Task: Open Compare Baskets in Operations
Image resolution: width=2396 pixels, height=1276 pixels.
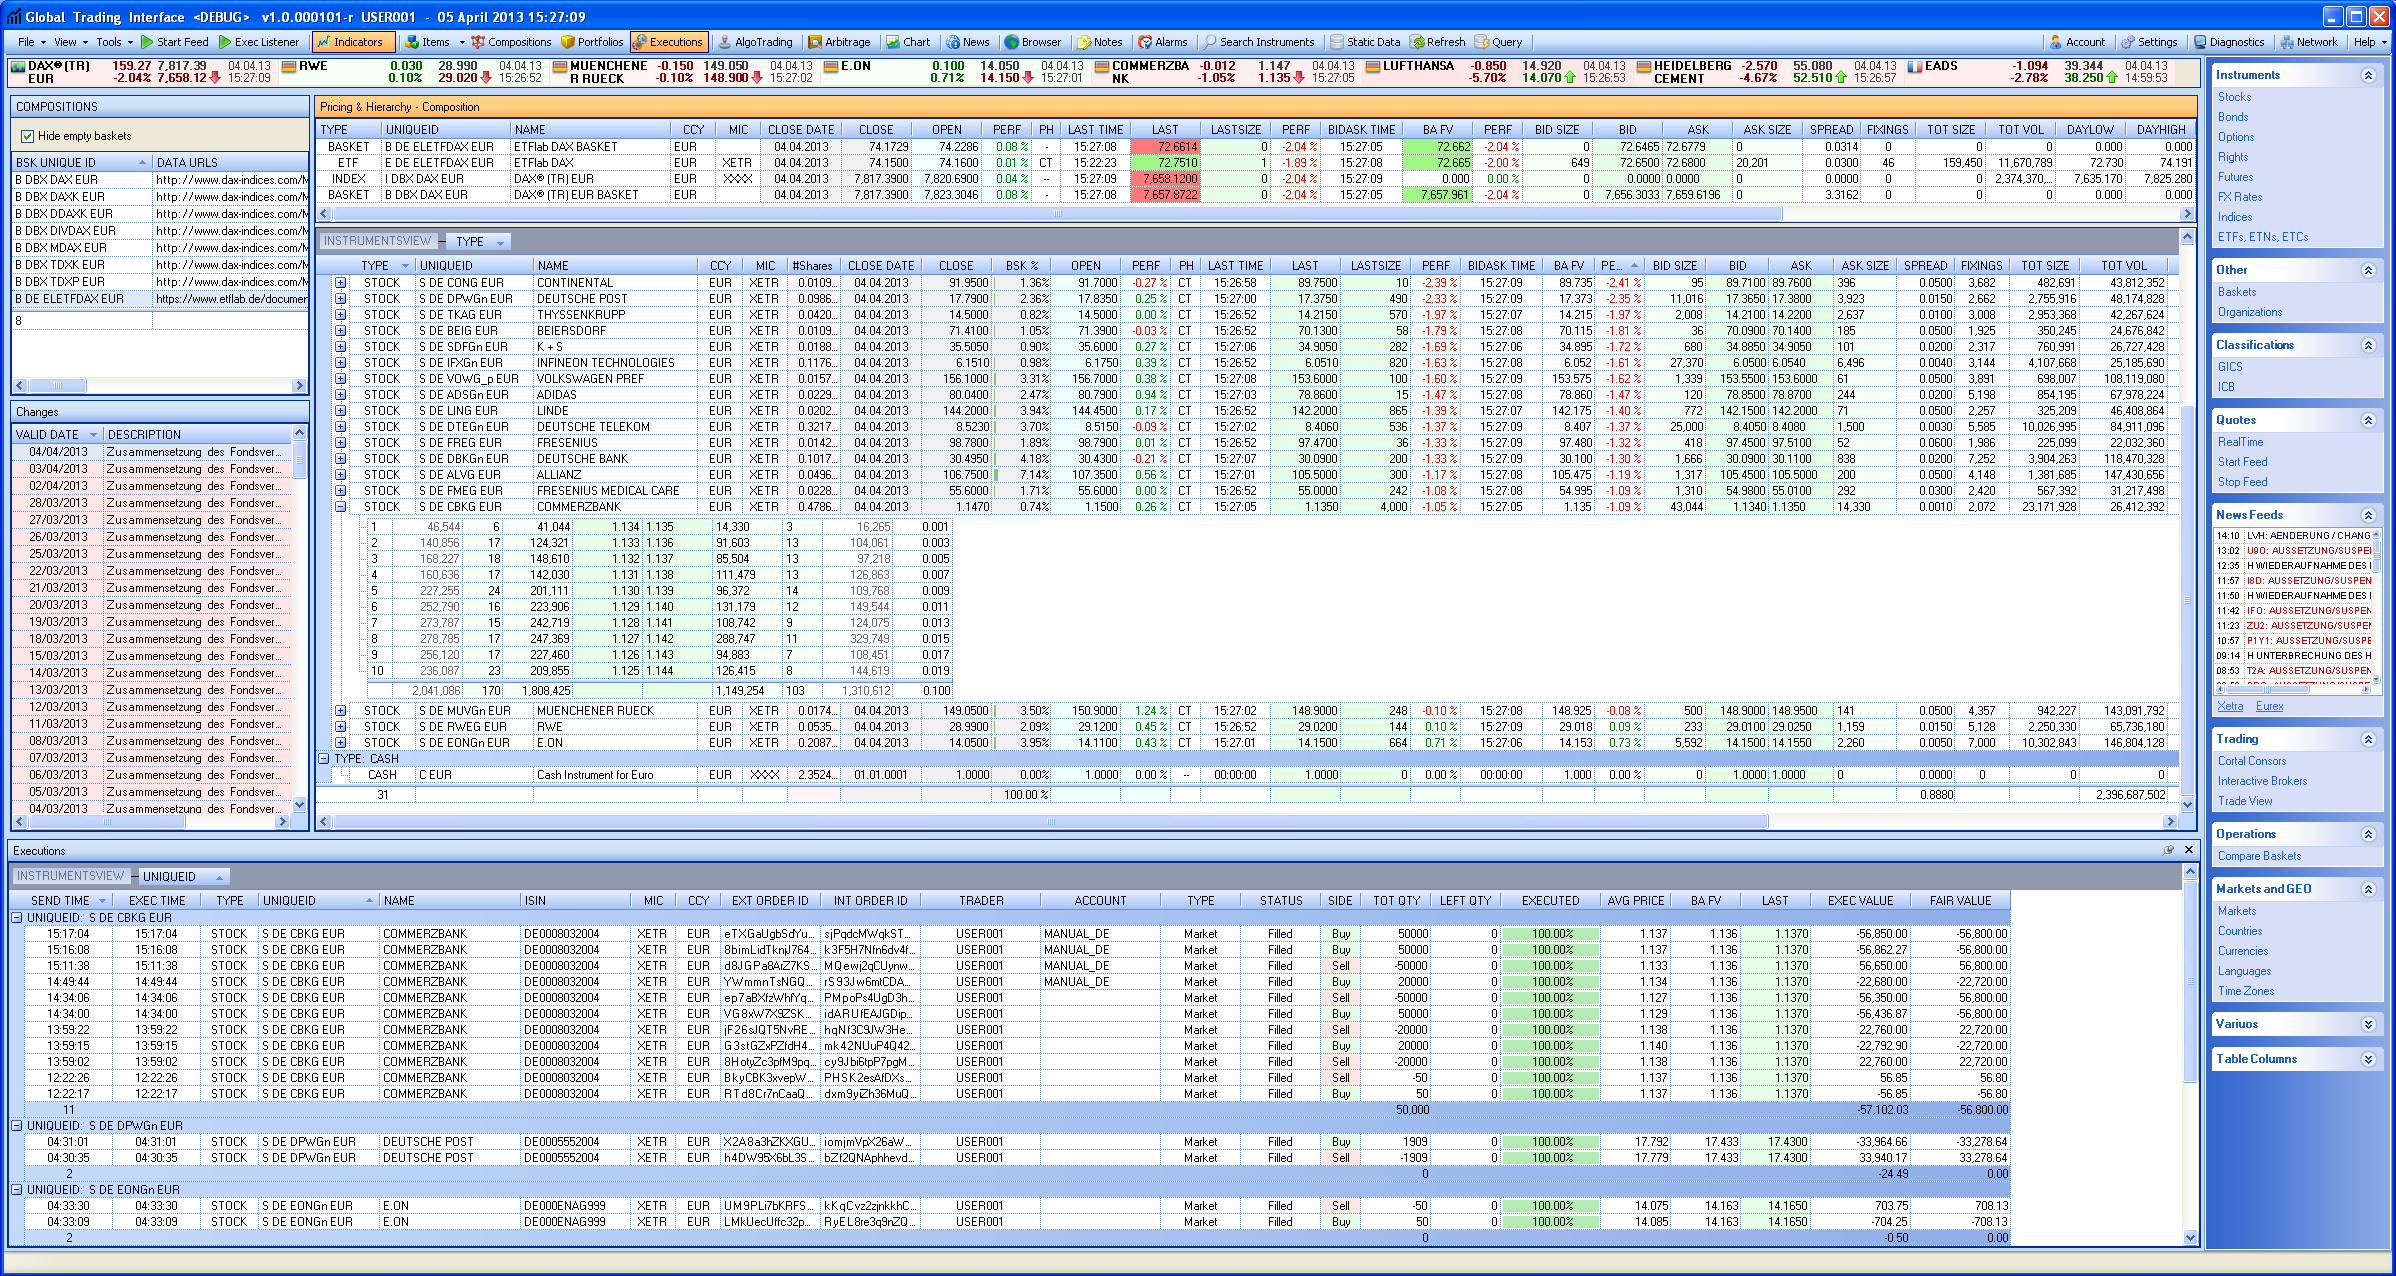Action: click(2259, 856)
